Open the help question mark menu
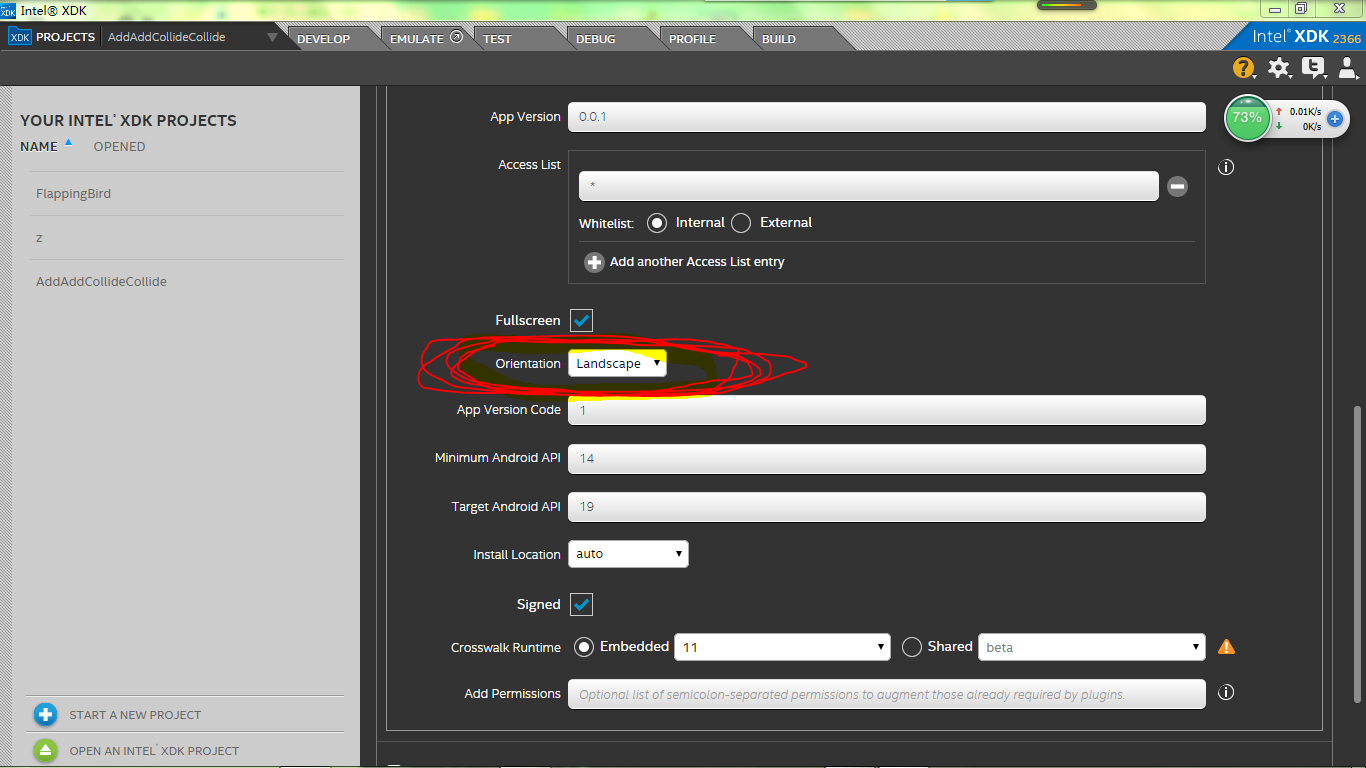The width and height of the screenshot is (1366, 768). (1243, 68)
